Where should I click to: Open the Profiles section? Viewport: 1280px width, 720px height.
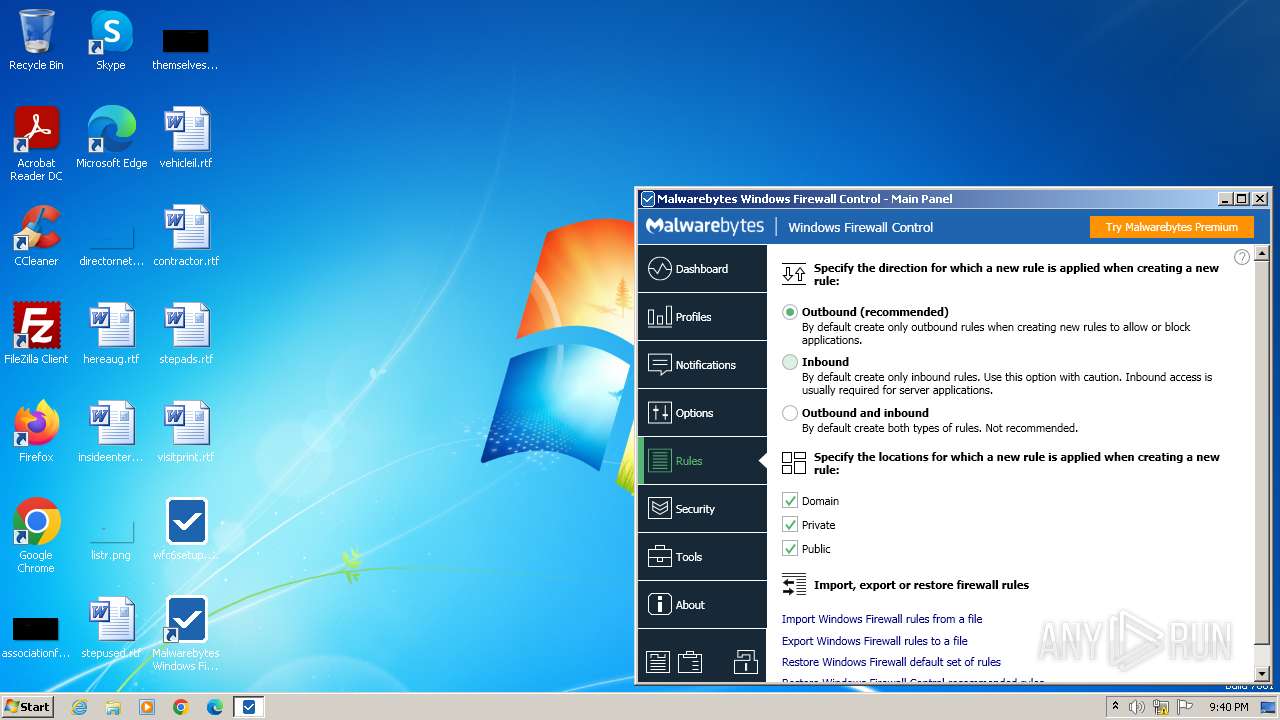pyautogui.click(x=702, y=317)
